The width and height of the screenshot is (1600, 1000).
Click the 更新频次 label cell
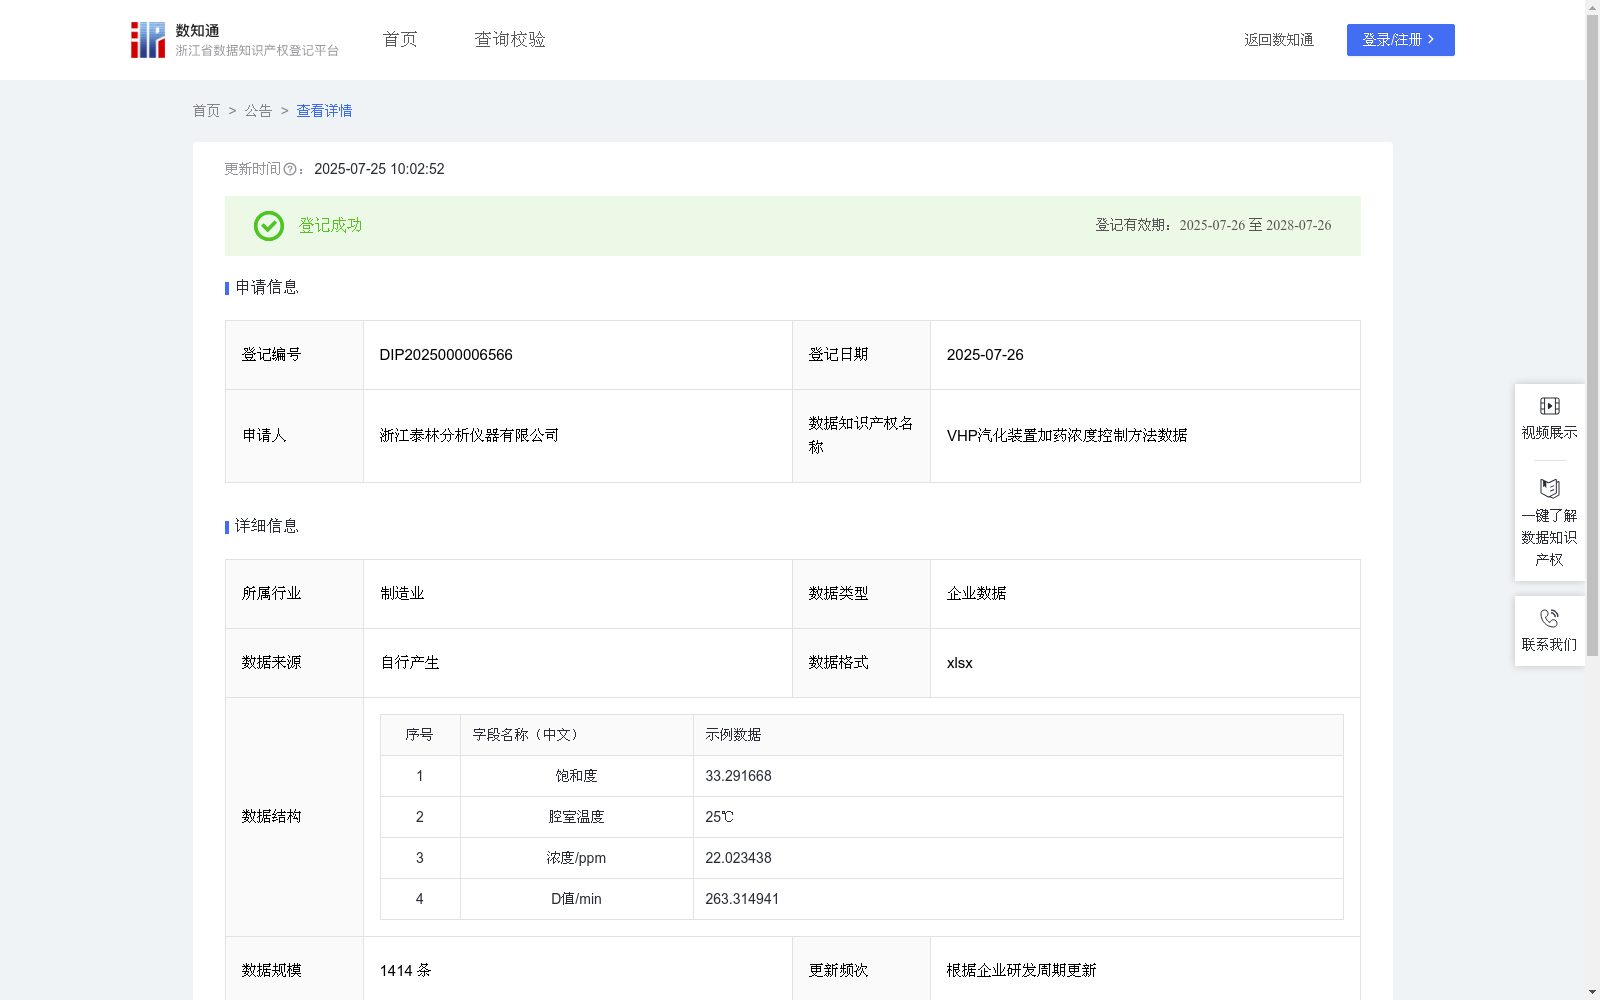point(861,969)
